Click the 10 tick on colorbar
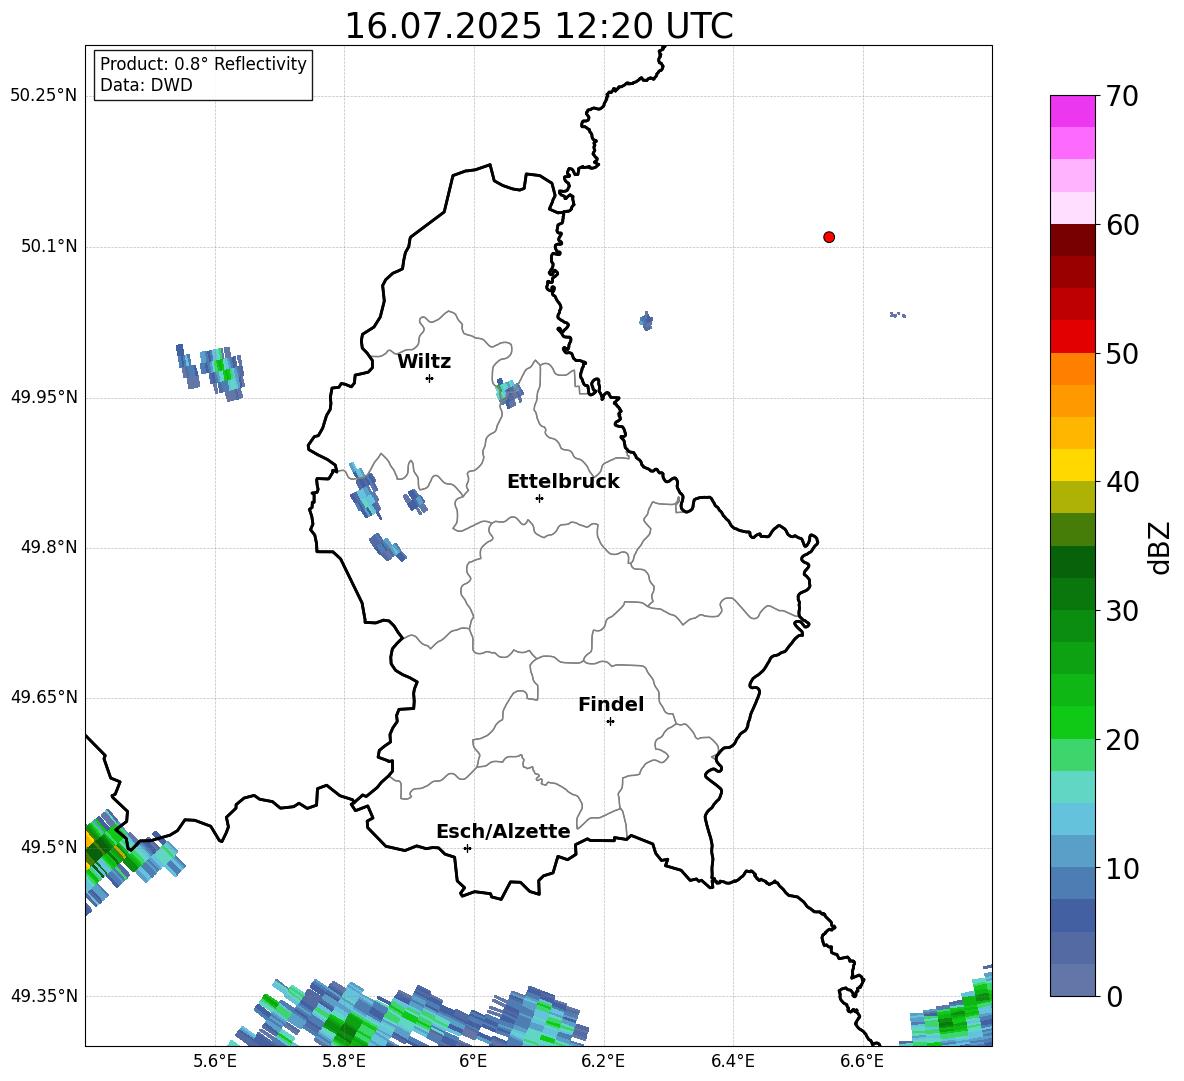 (1121, 869)
